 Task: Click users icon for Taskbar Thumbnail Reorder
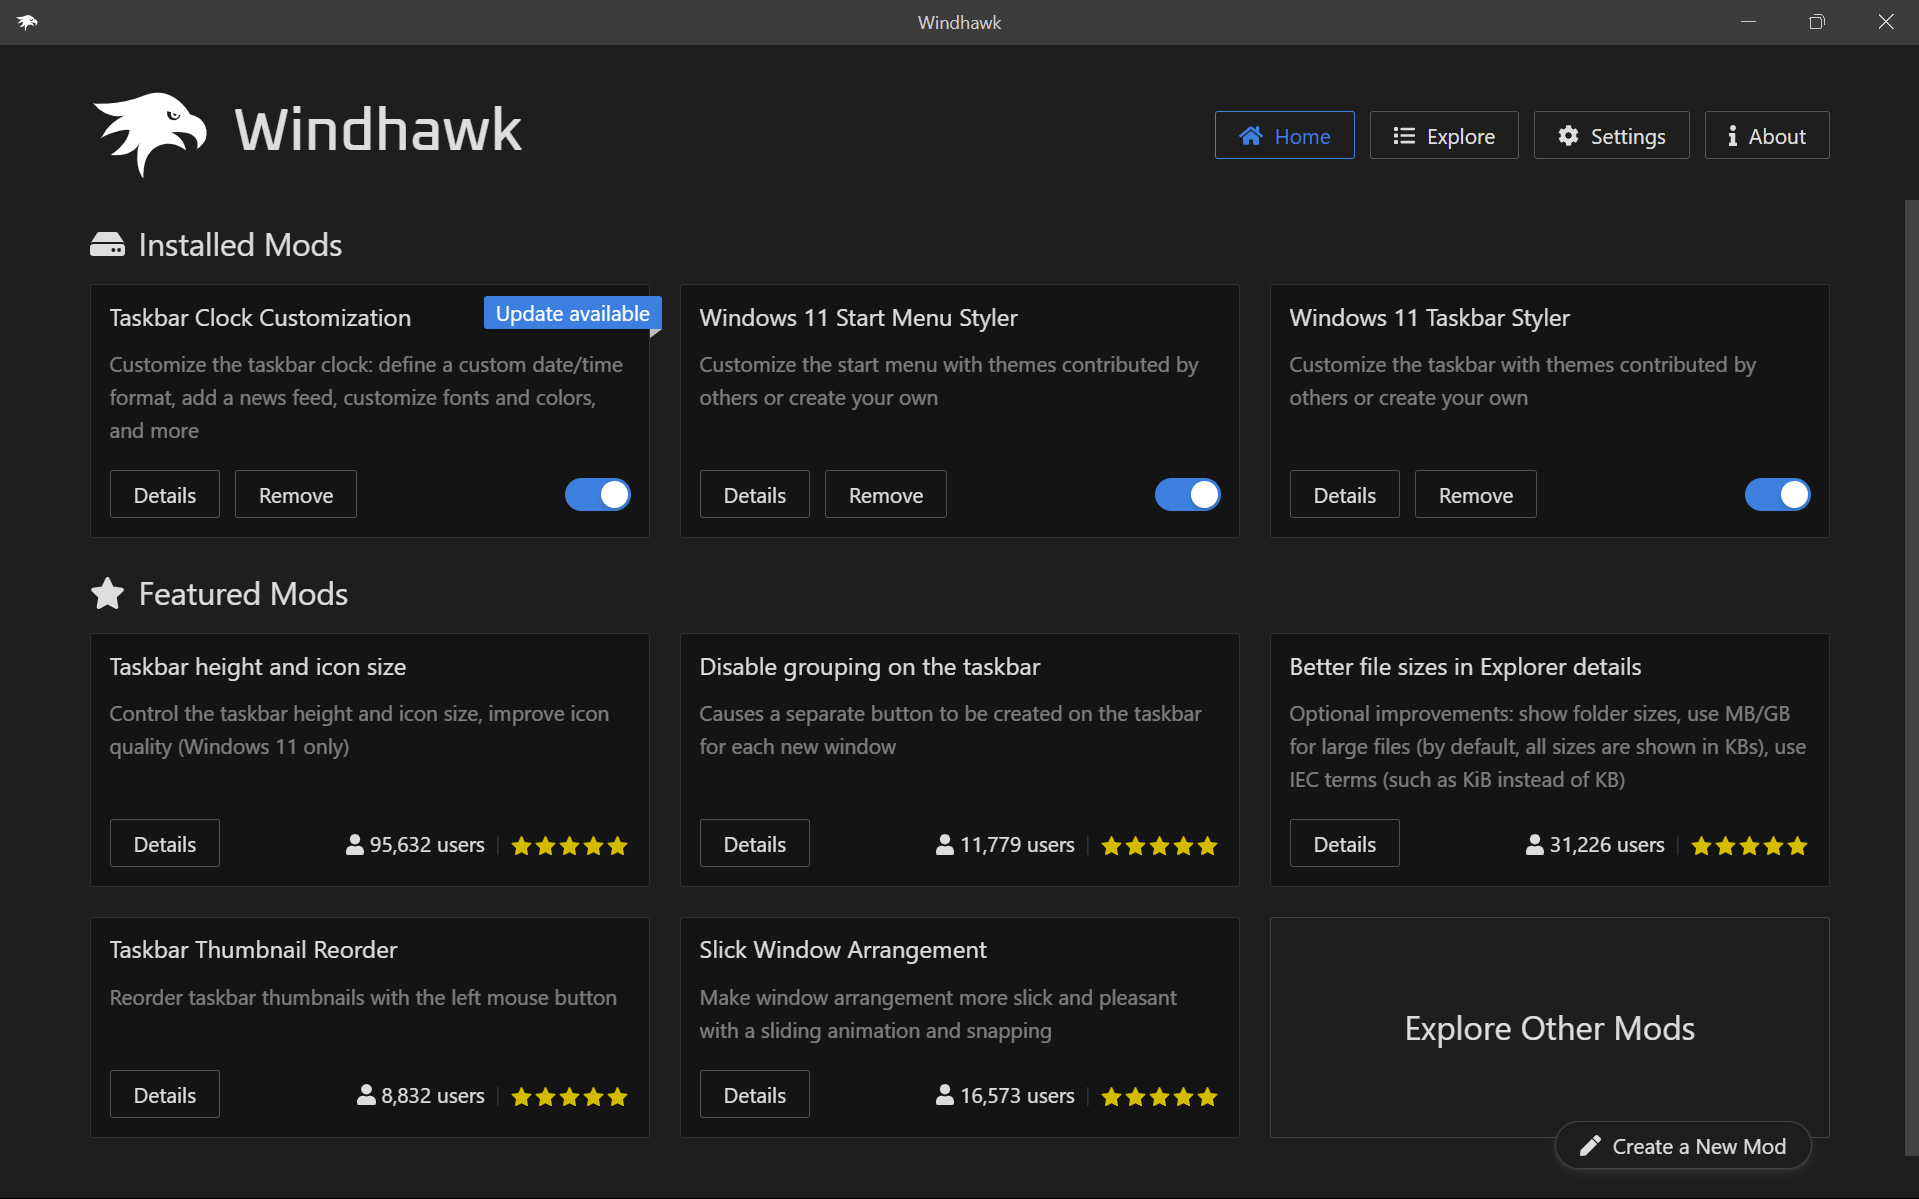(x=366, y=1096)
